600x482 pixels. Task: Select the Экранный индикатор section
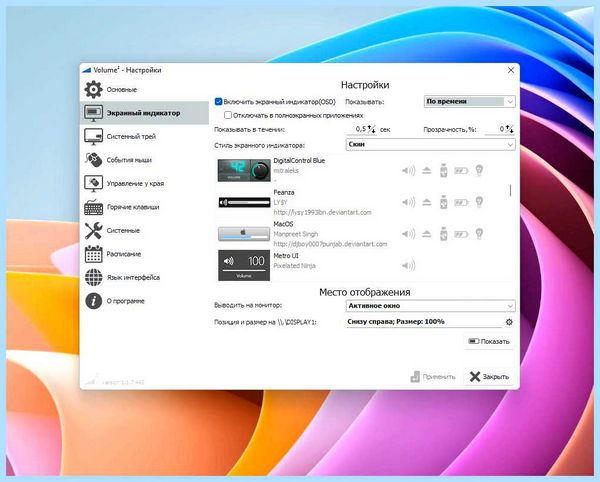pyautogui.click(x=145, y=113)
